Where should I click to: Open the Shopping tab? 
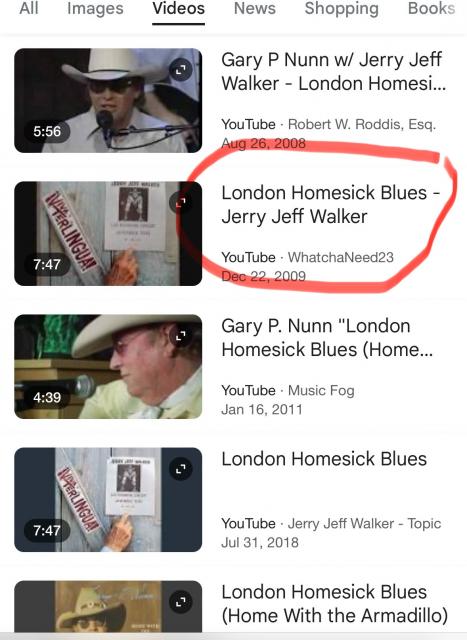tap(342, 9)
